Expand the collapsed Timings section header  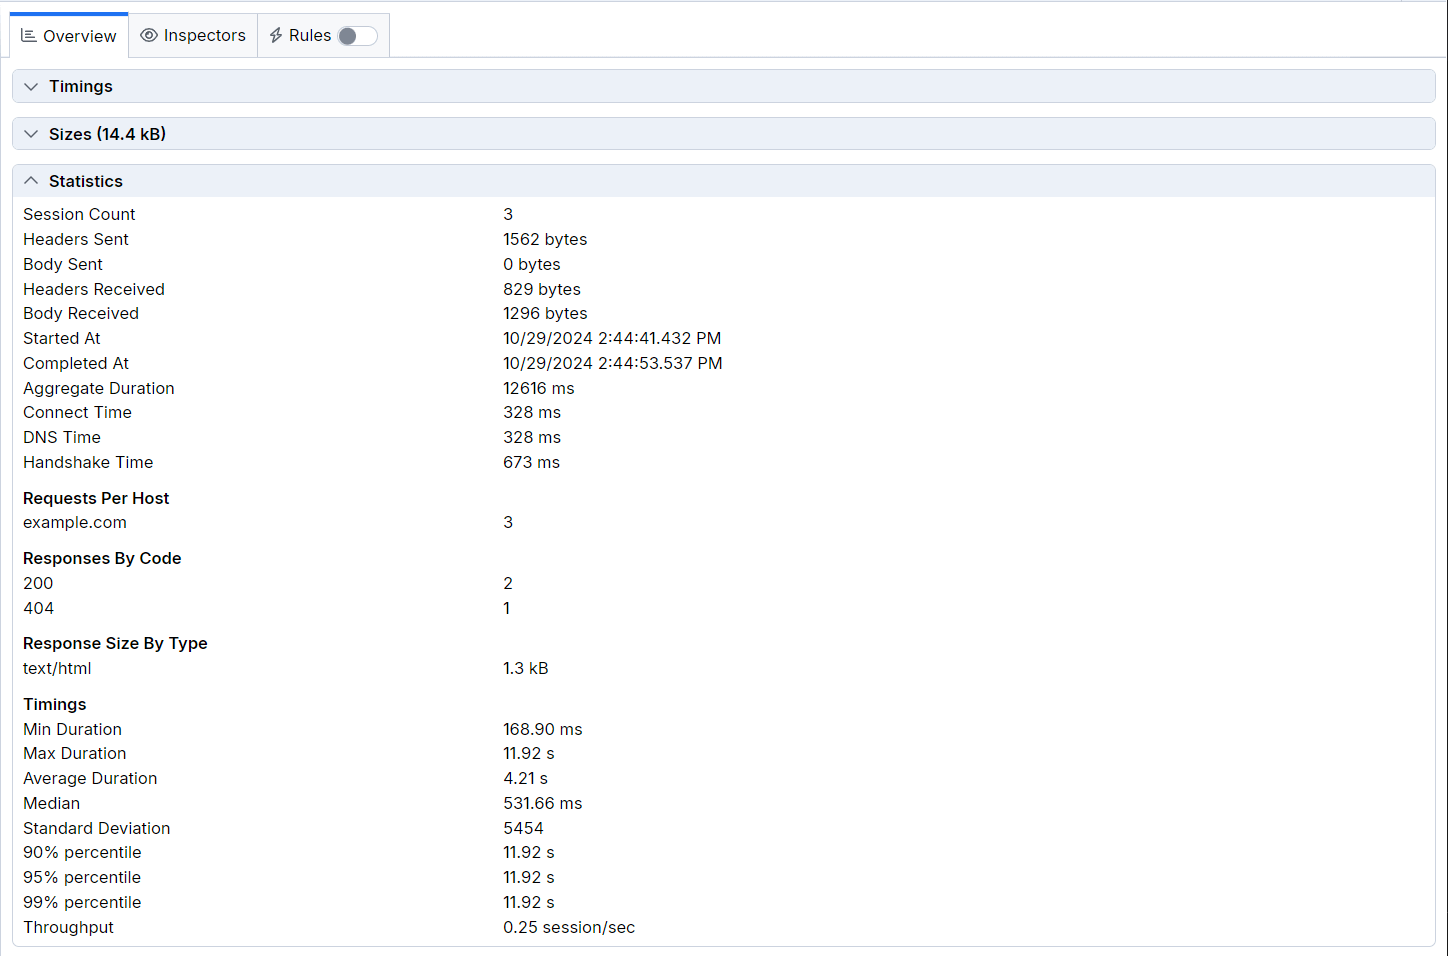click(724, 86)
